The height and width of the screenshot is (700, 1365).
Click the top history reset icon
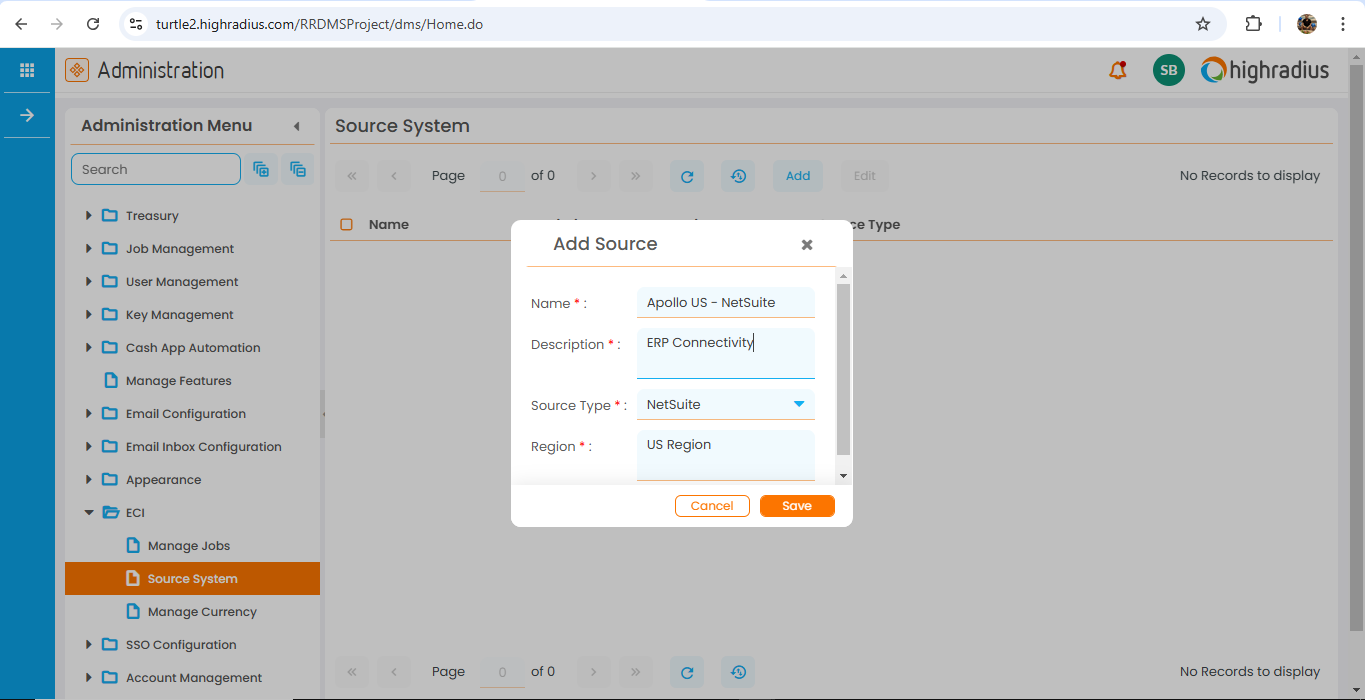(x=738, y=176)
